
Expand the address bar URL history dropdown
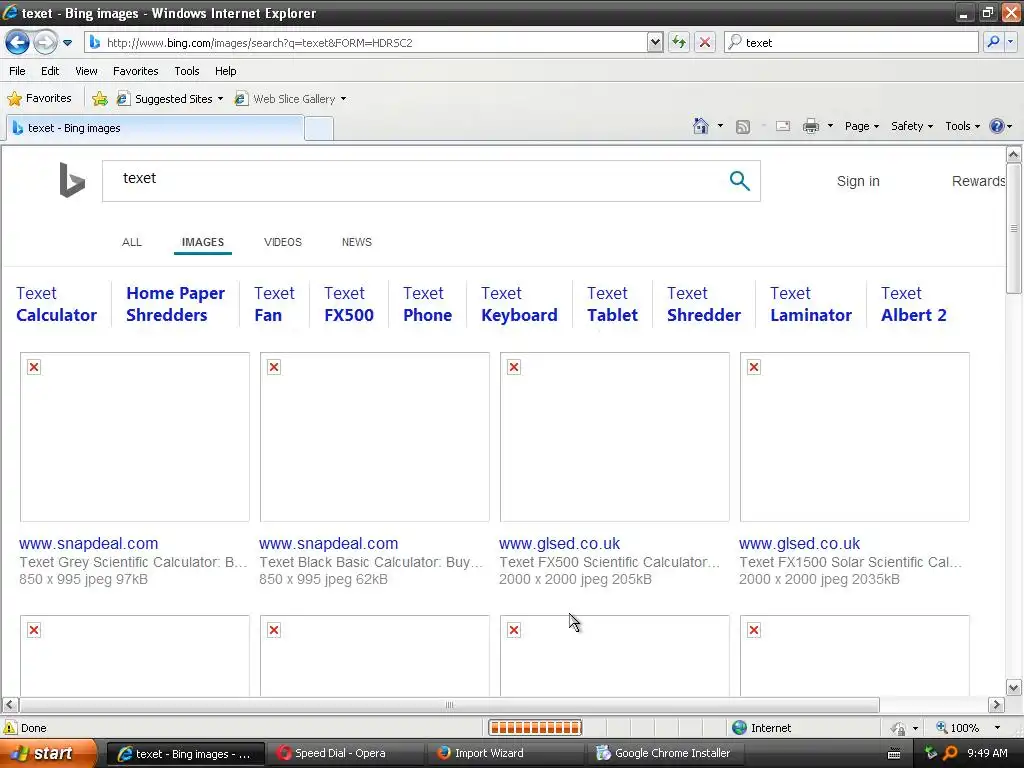[655, 42]
